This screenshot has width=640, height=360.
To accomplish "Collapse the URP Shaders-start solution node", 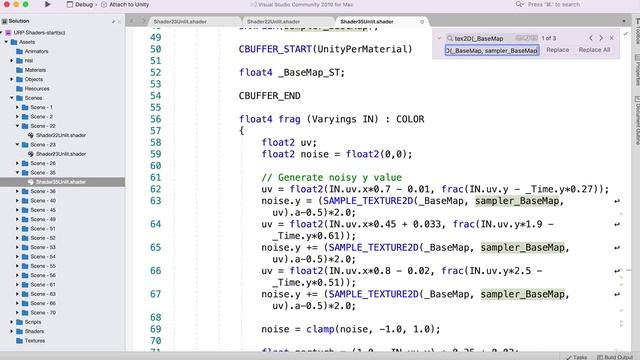I will tap(2, 33).
